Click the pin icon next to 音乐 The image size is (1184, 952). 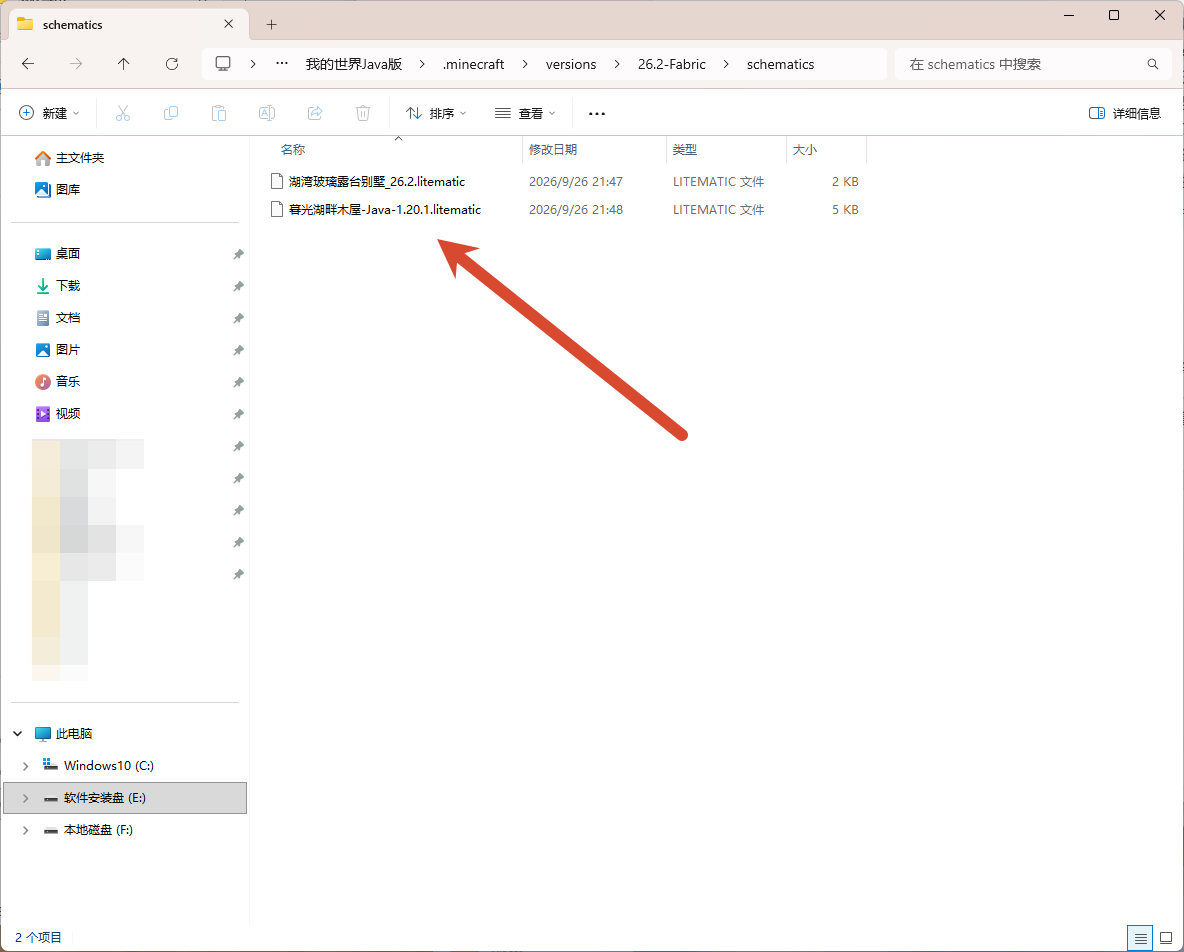click(239, 382)
